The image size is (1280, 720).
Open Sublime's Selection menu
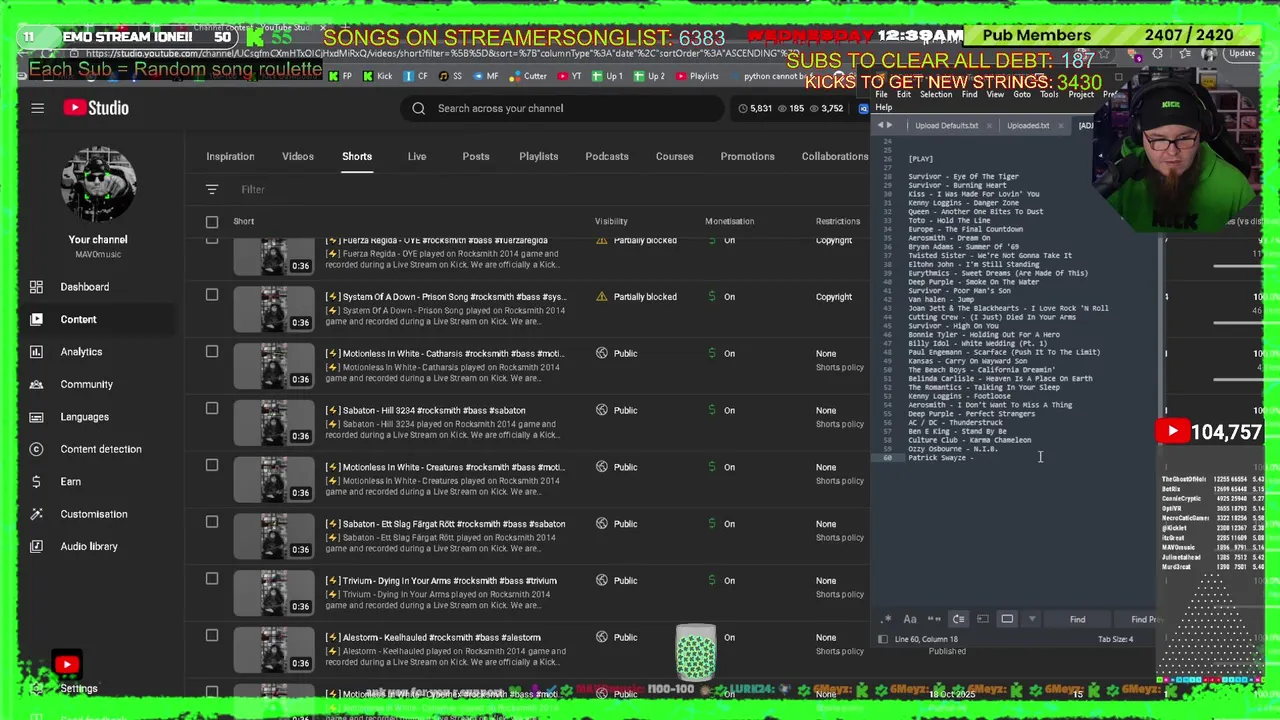[936, 95]
